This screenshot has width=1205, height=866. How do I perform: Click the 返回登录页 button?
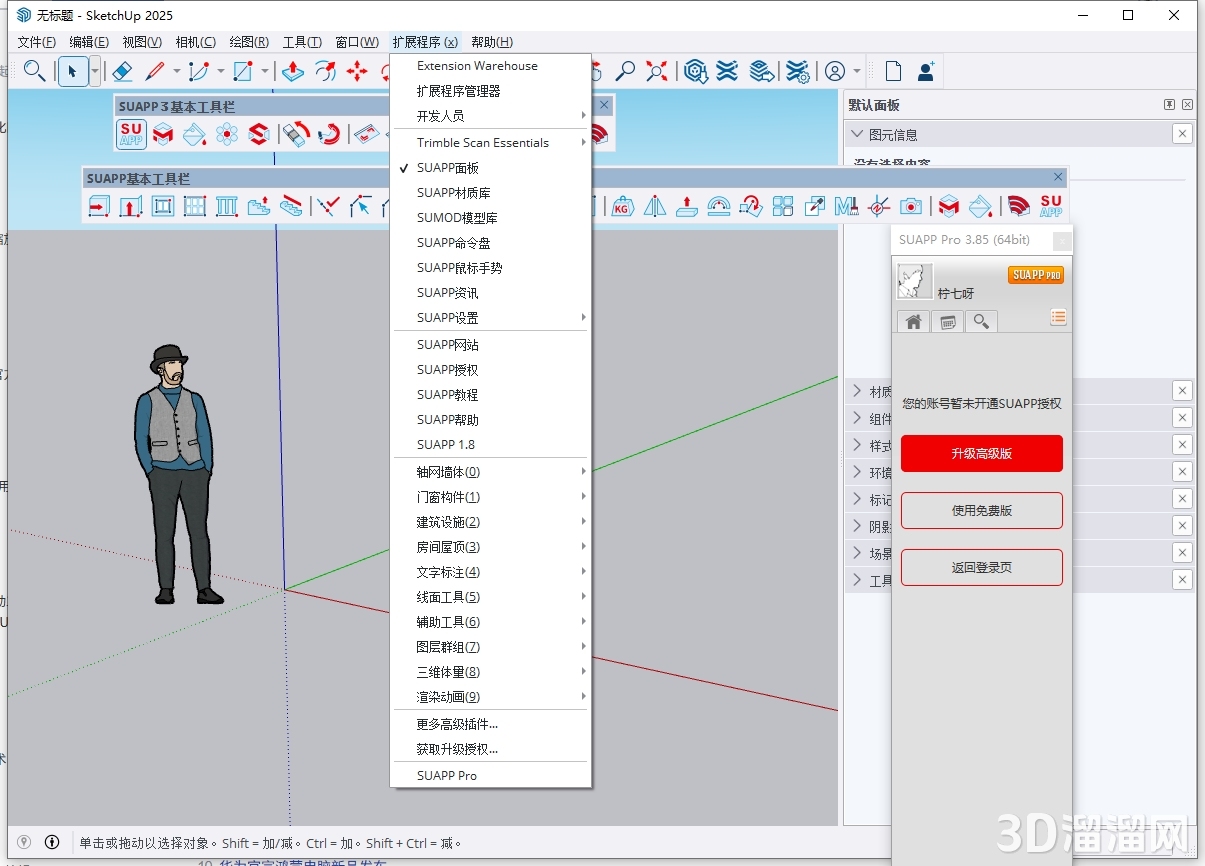[981, 567]
